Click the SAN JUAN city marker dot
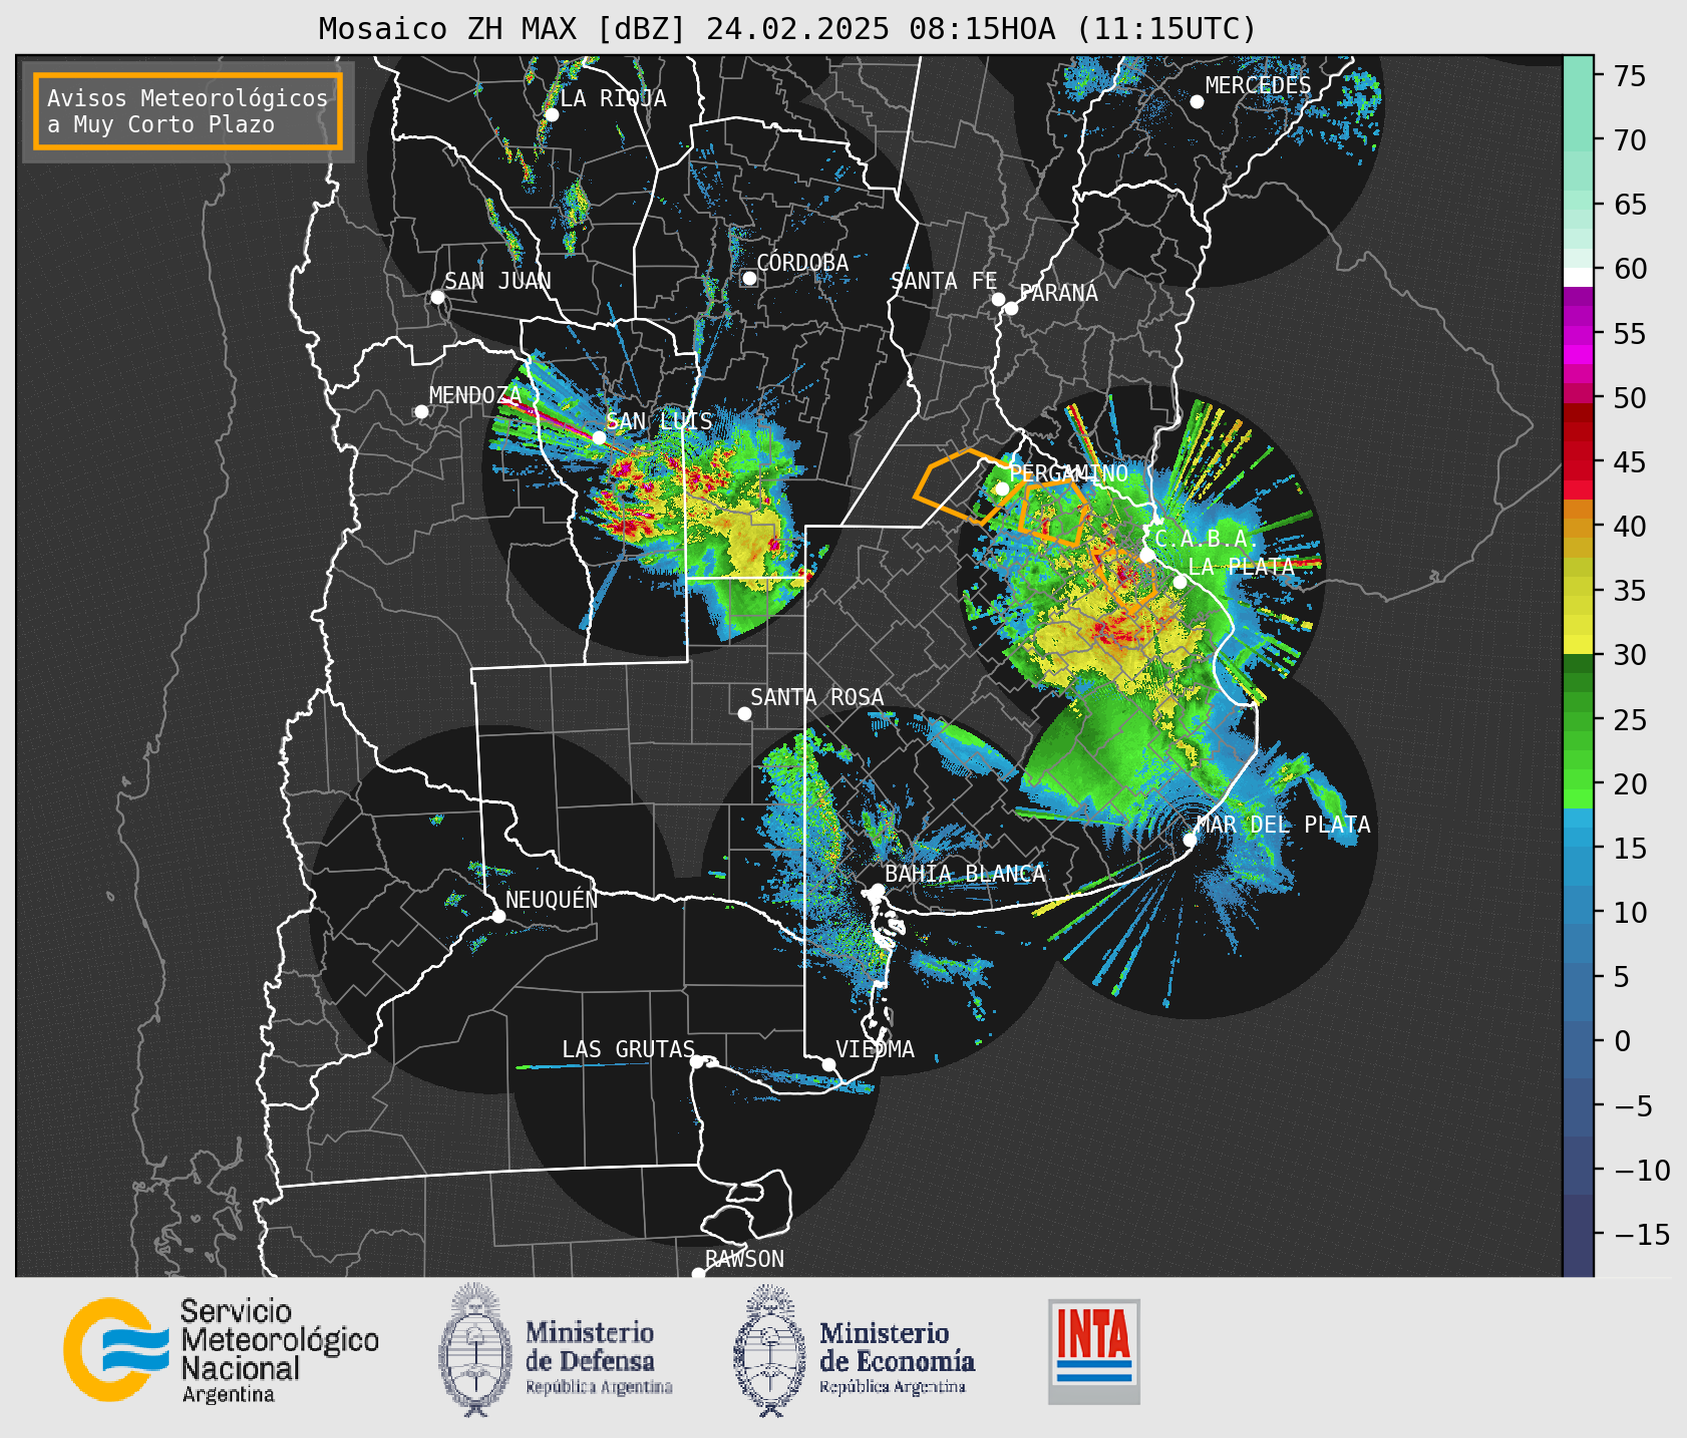The image size is (1687, 1438). coord(437,297)
